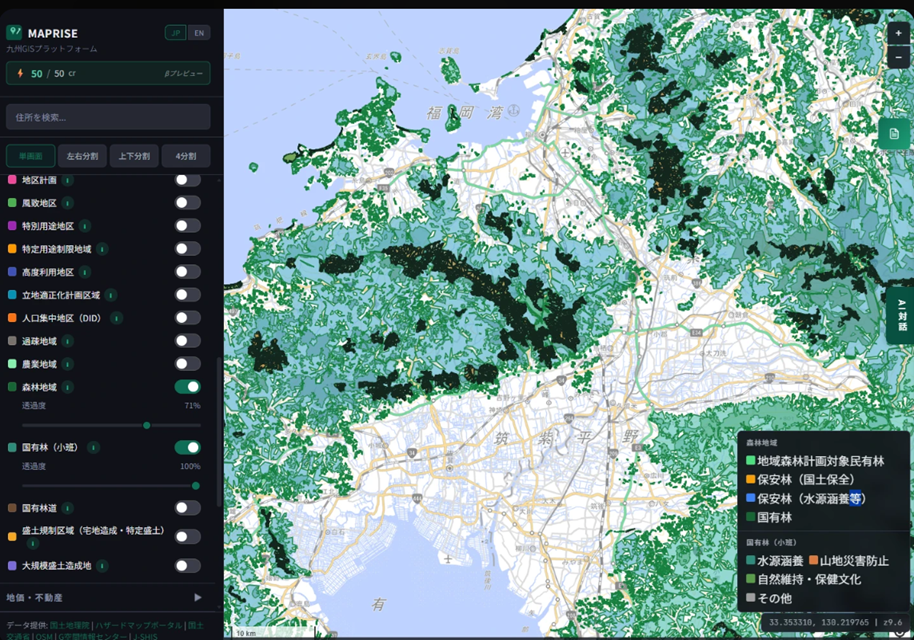Click legend entry 保安林（国土保全）

pos(800,480)
